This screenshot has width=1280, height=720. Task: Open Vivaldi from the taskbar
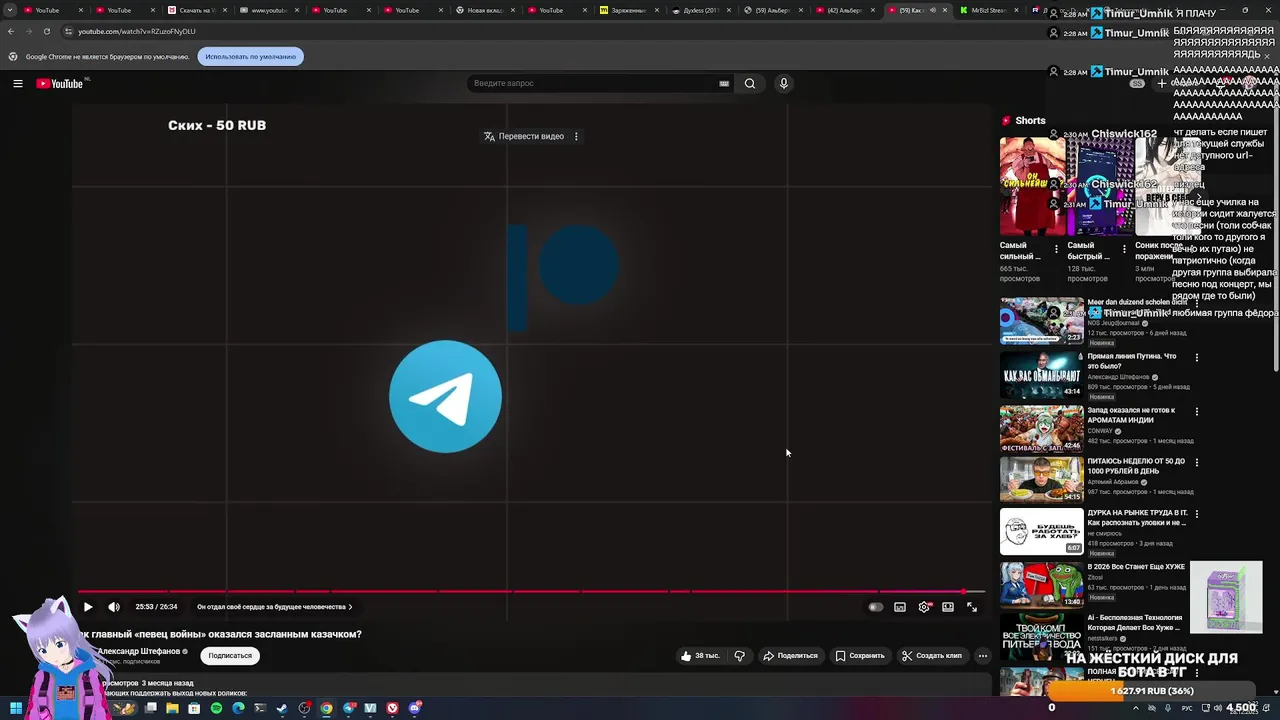(392, 708)
